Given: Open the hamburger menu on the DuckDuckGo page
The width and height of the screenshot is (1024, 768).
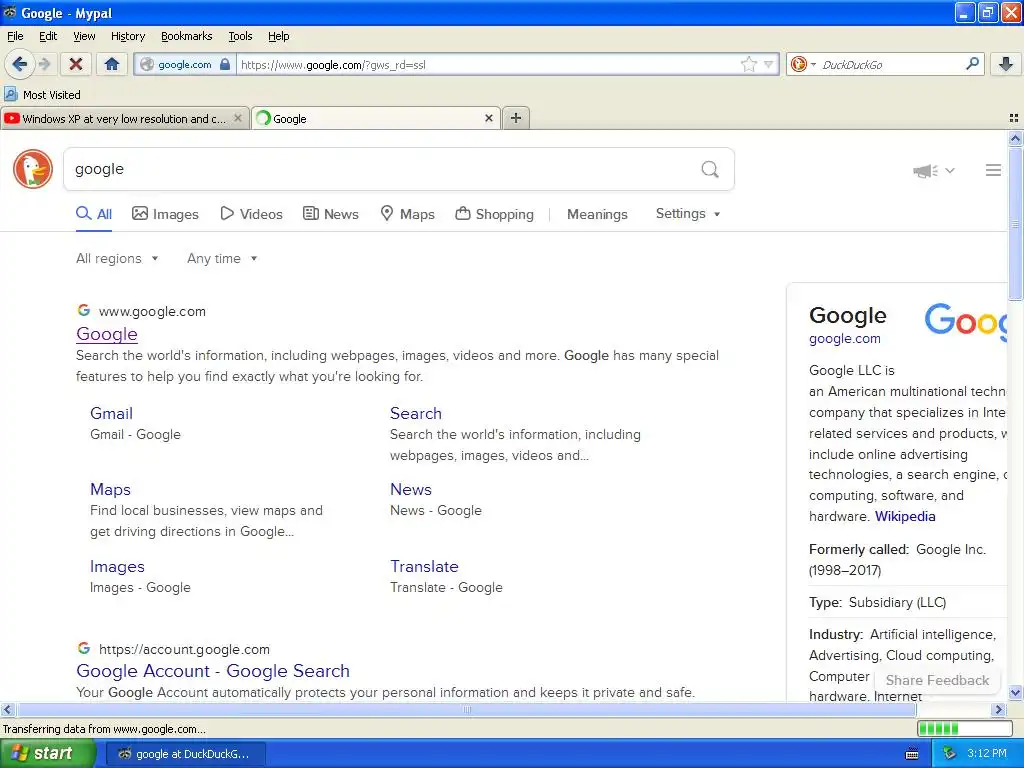Looking at the screenshot, I should point(993,170).
